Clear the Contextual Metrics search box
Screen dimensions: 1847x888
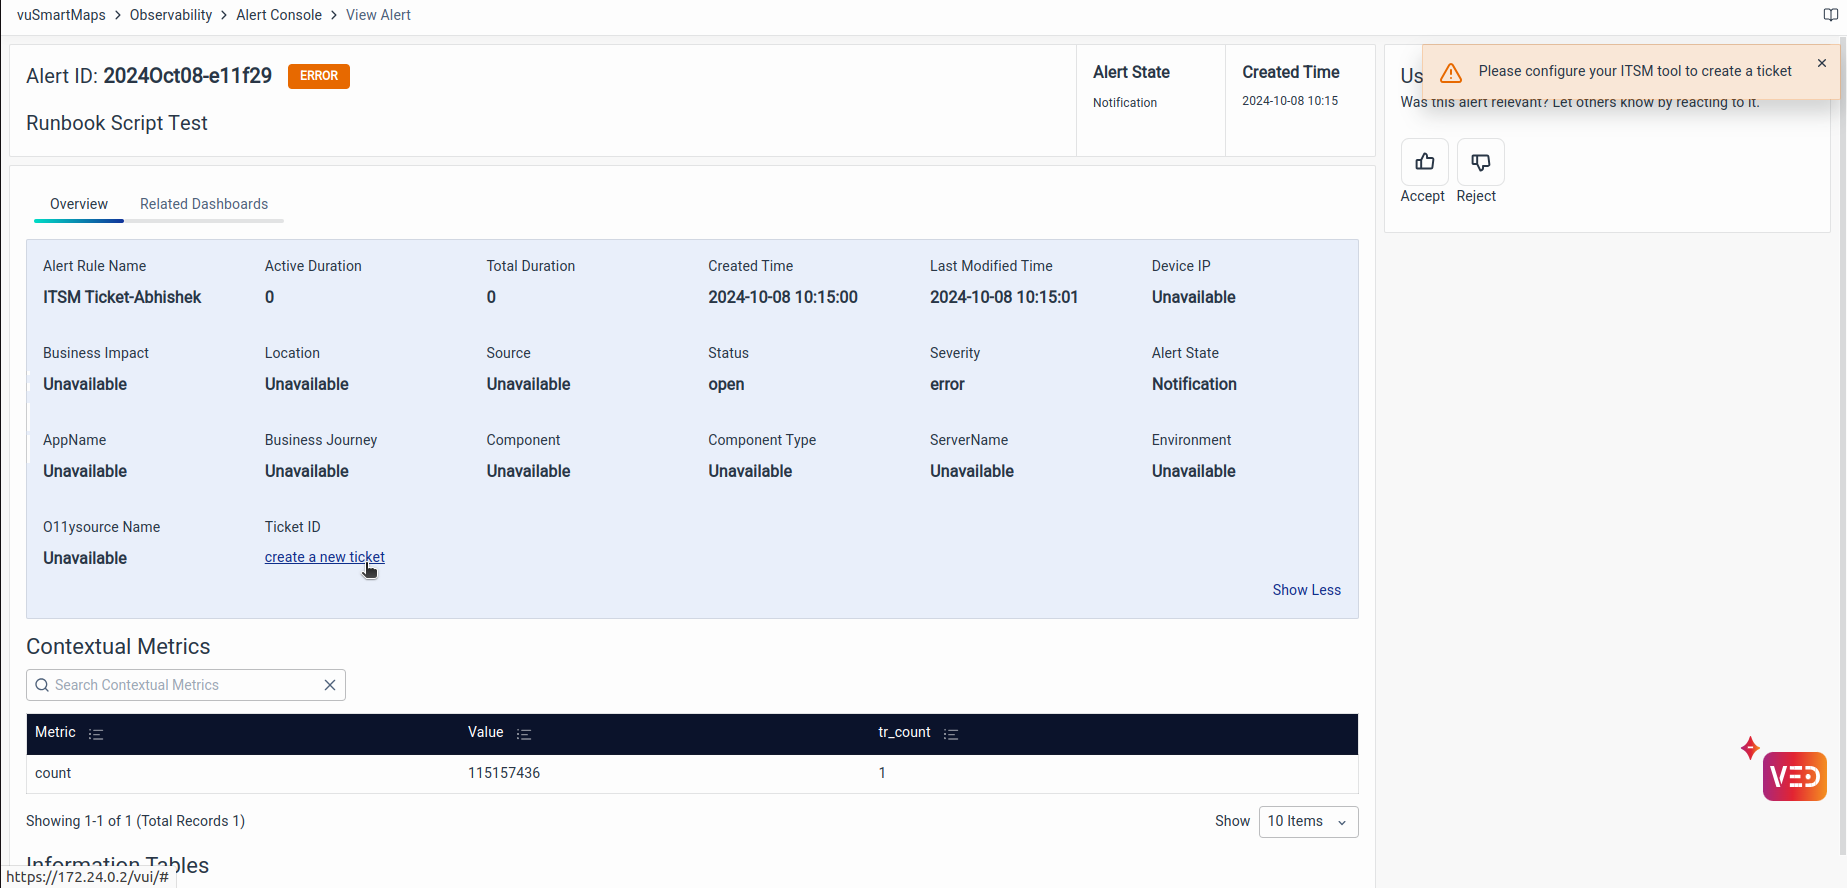pyautogui.click(x=330, y=685)
